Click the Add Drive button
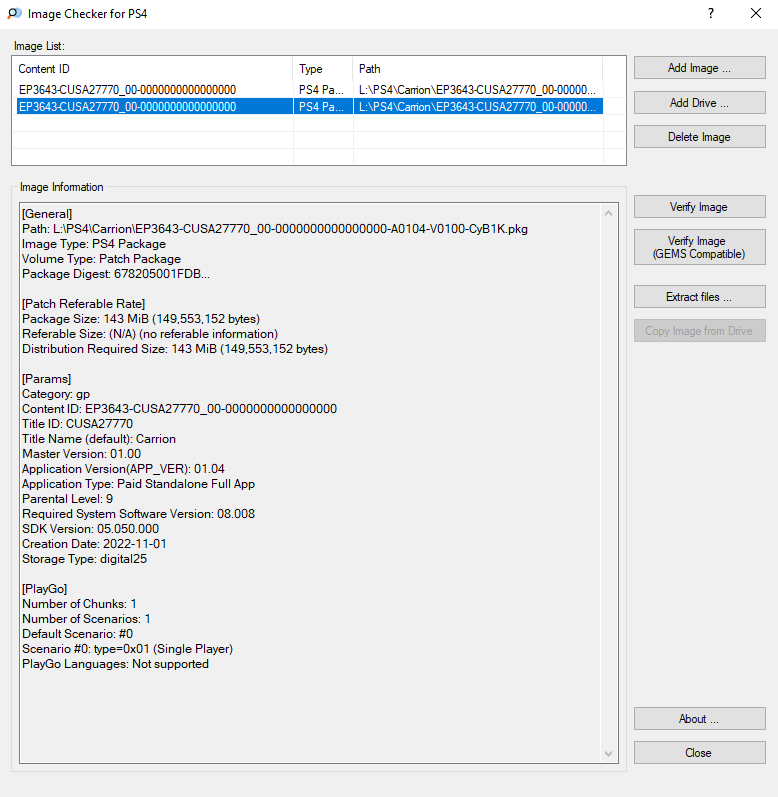This screenshot has width=778, height=797. 699,103
